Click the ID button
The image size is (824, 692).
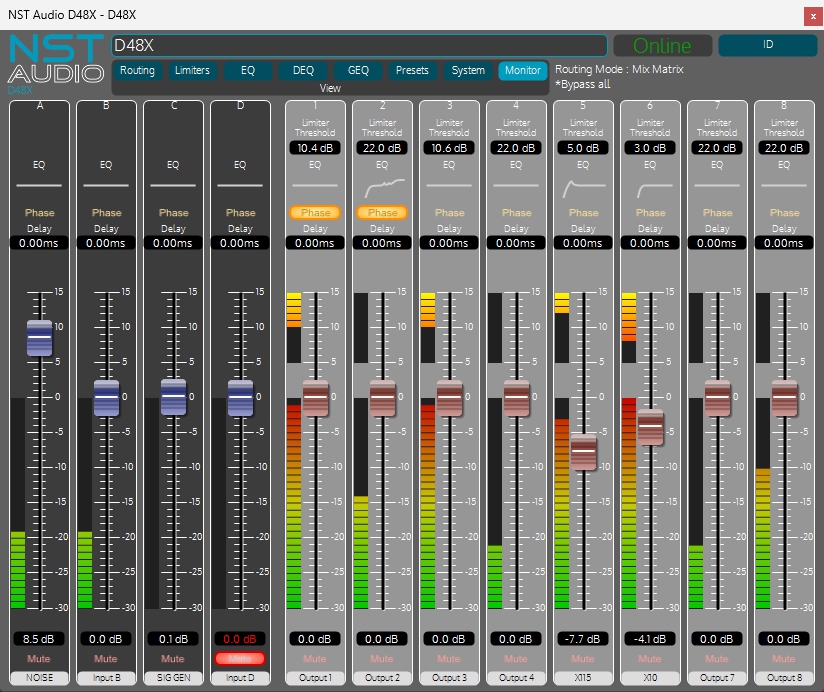coord(768,45)
